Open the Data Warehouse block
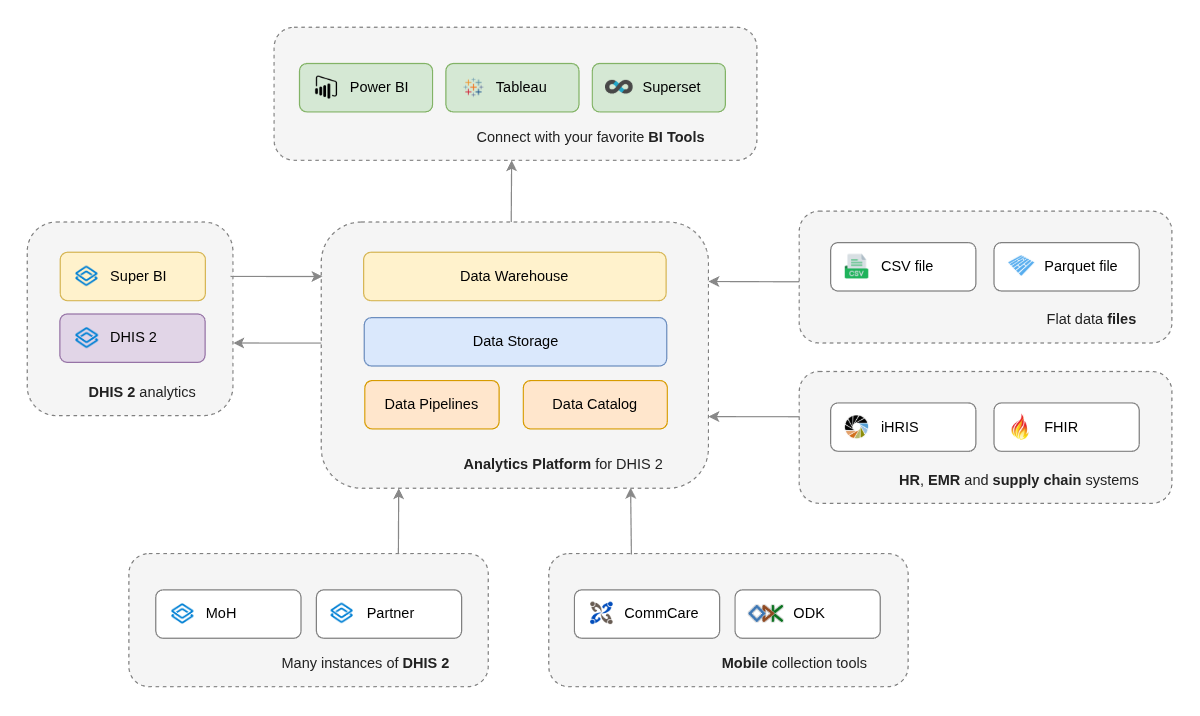Viewport: 1200px width, 716px height. [x=514, y=276]
